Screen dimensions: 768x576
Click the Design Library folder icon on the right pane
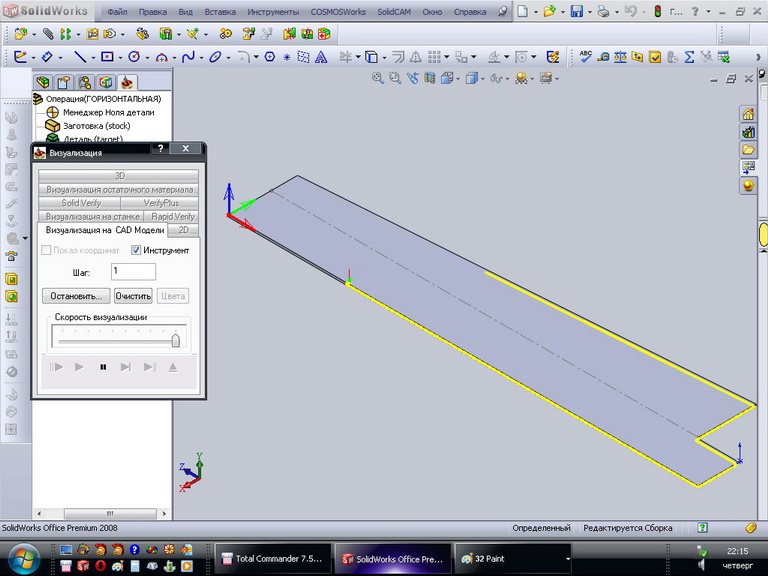747,150
